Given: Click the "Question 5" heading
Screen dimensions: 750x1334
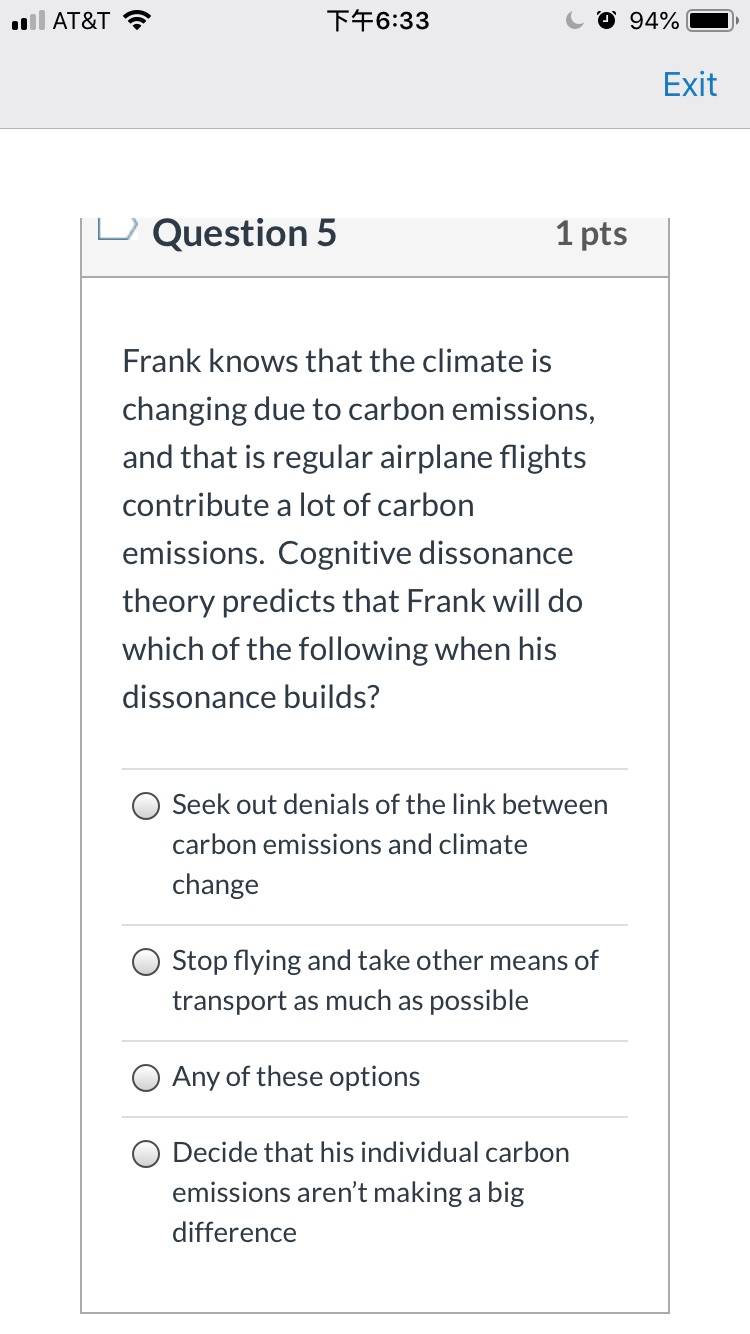Looking at the screenshot, I should coord(245,233).
